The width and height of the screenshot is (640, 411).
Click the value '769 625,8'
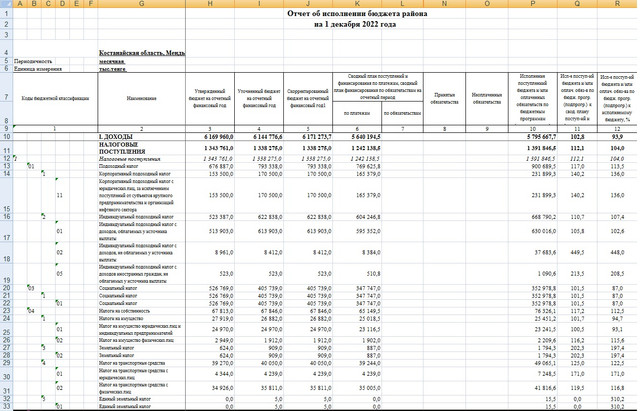pos(368,167)
